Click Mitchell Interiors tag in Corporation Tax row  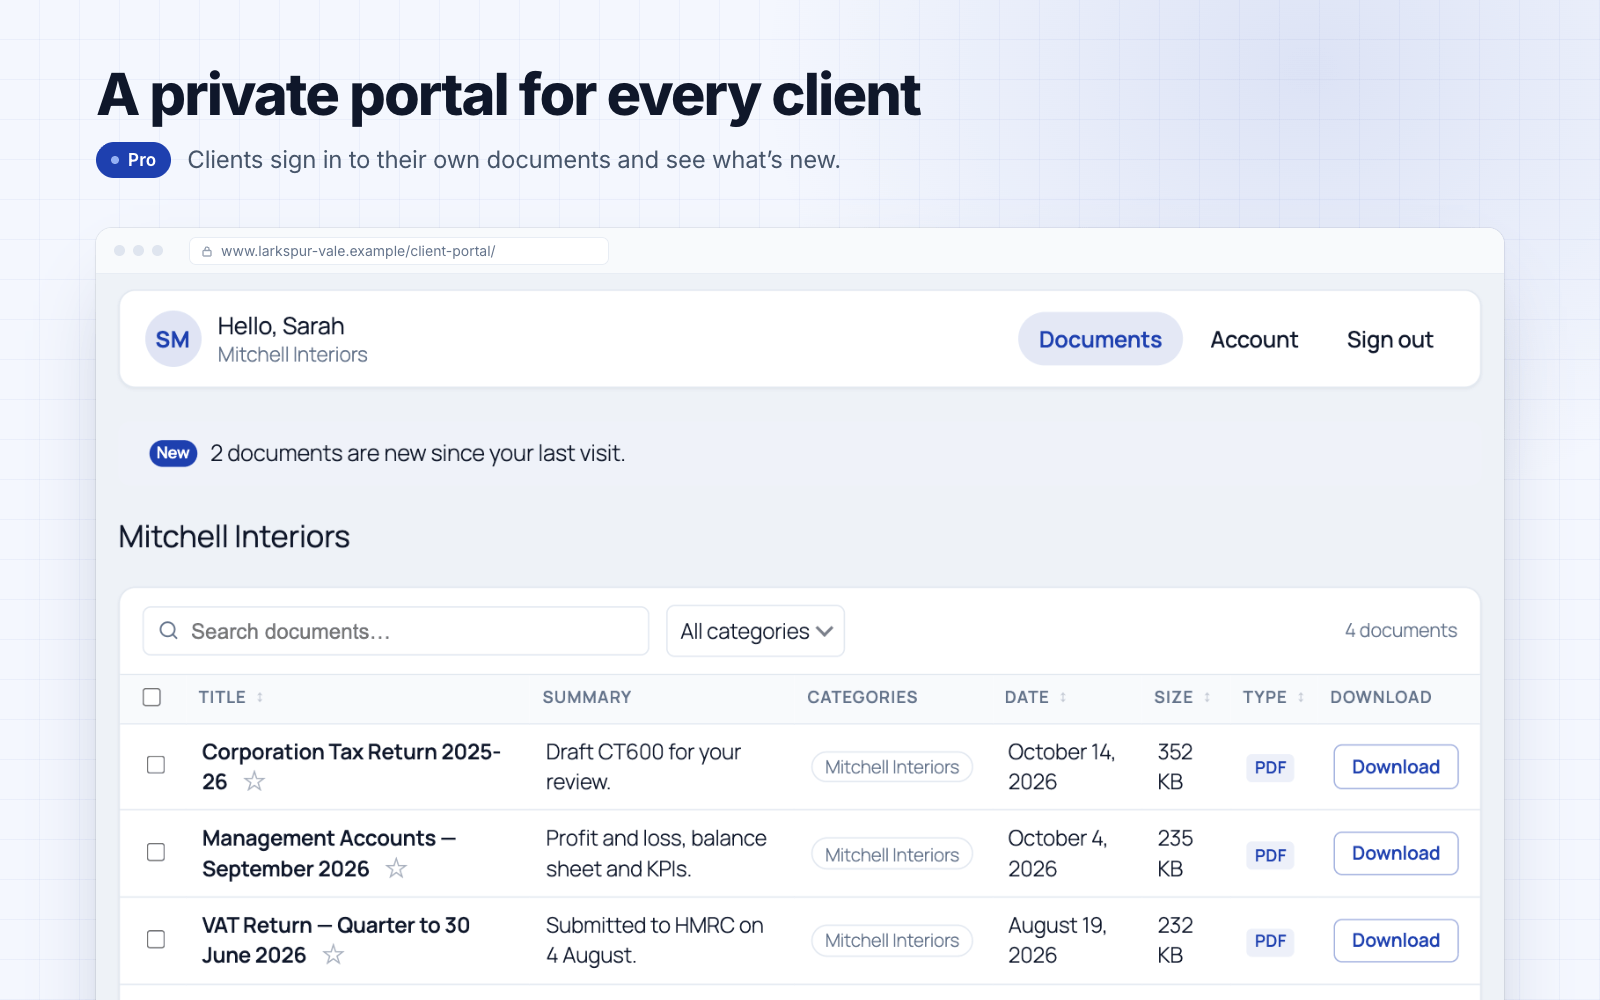[892, 767]
